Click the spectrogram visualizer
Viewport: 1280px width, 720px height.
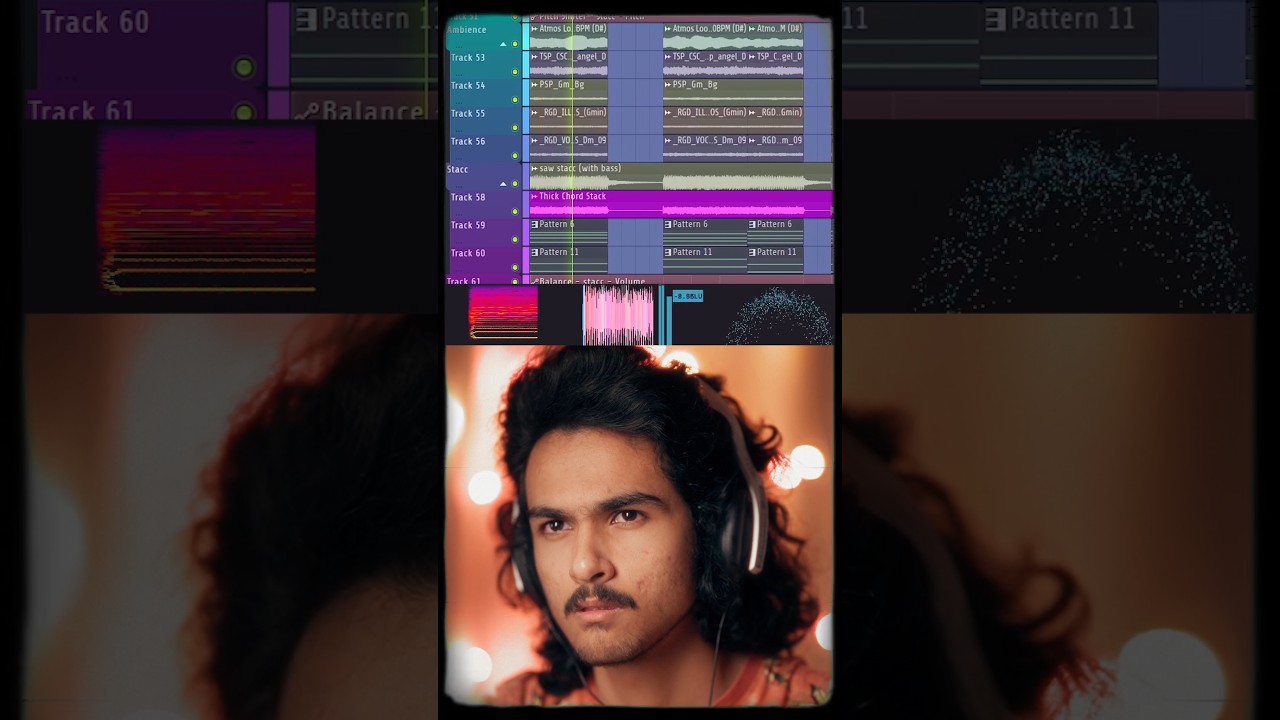click(x=503, y=313)
